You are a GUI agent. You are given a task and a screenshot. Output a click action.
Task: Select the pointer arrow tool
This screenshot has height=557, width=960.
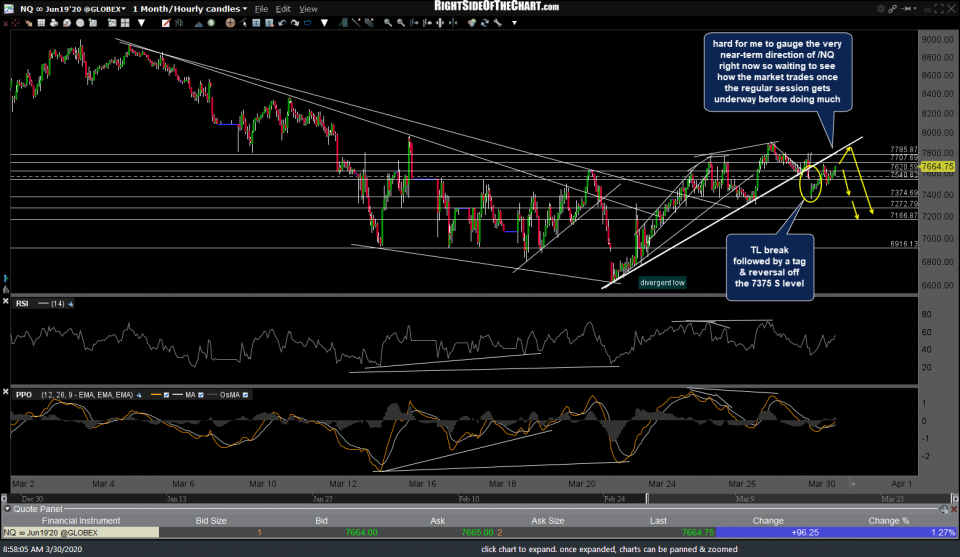pos(243,23)
